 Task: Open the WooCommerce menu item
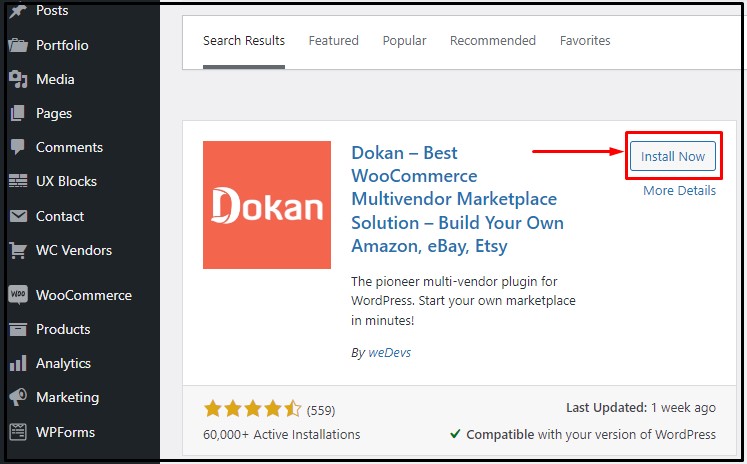pyautogui.click(x=83, y=295)
